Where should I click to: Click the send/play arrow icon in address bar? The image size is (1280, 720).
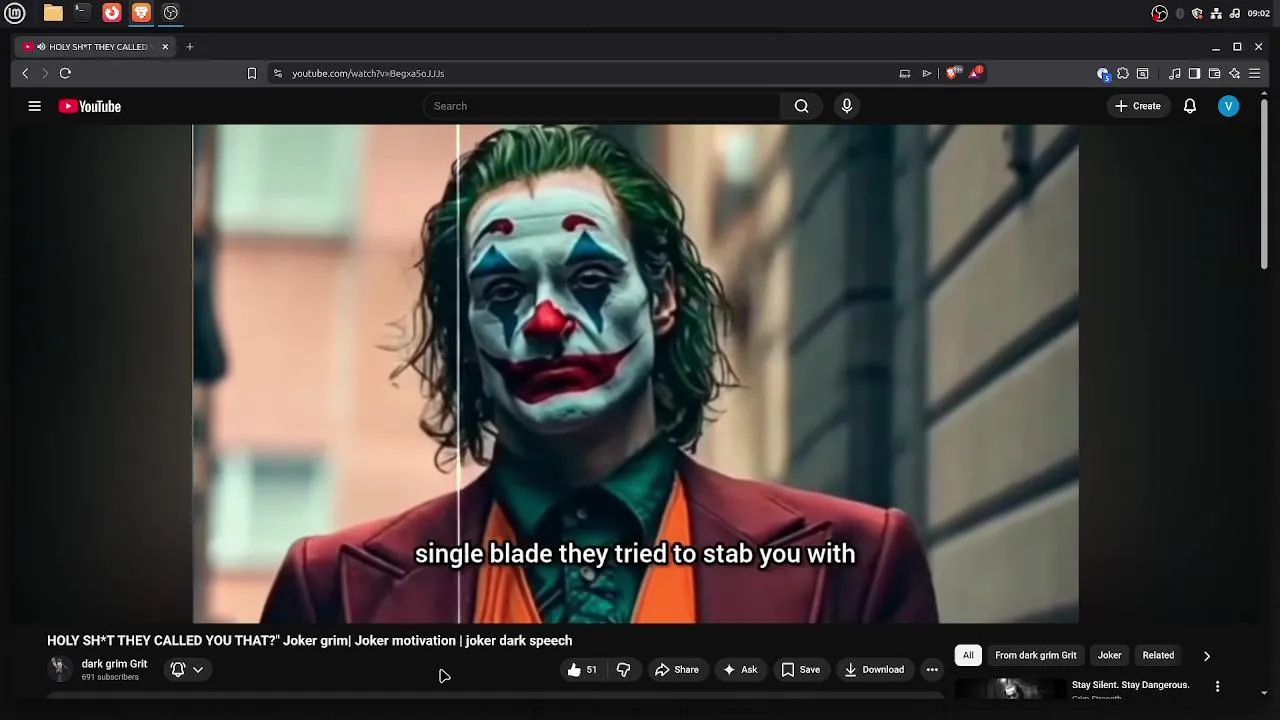(927, 73)
